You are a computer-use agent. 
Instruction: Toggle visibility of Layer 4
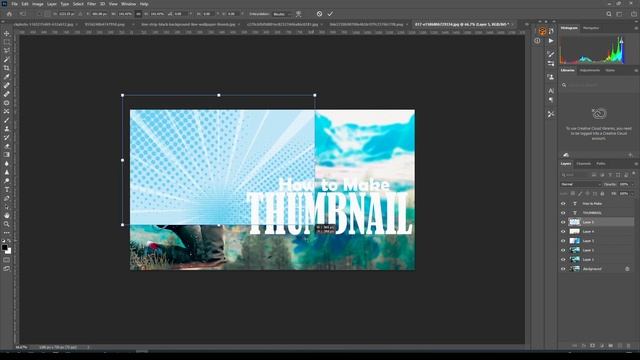click(x=563, y=231)
